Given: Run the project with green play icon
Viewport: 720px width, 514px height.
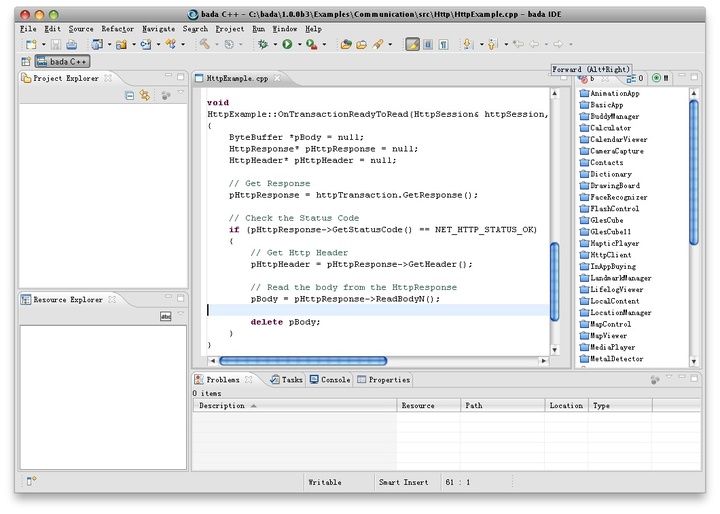Looking at the screenshot, I should pyautogui.click(x=287, y=44).
